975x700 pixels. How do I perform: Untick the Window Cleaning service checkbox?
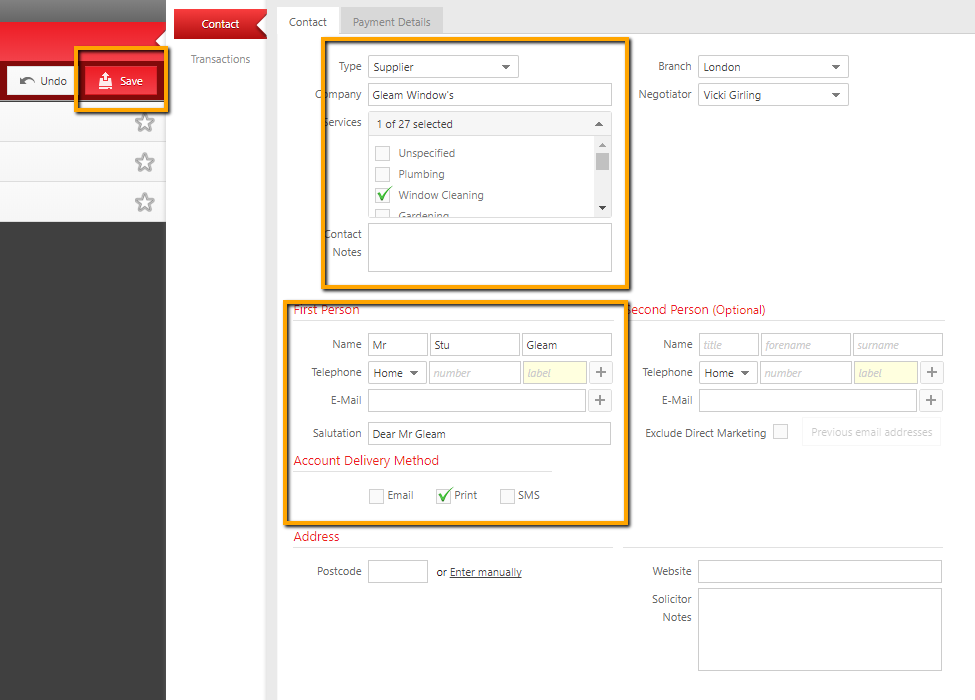382,195
